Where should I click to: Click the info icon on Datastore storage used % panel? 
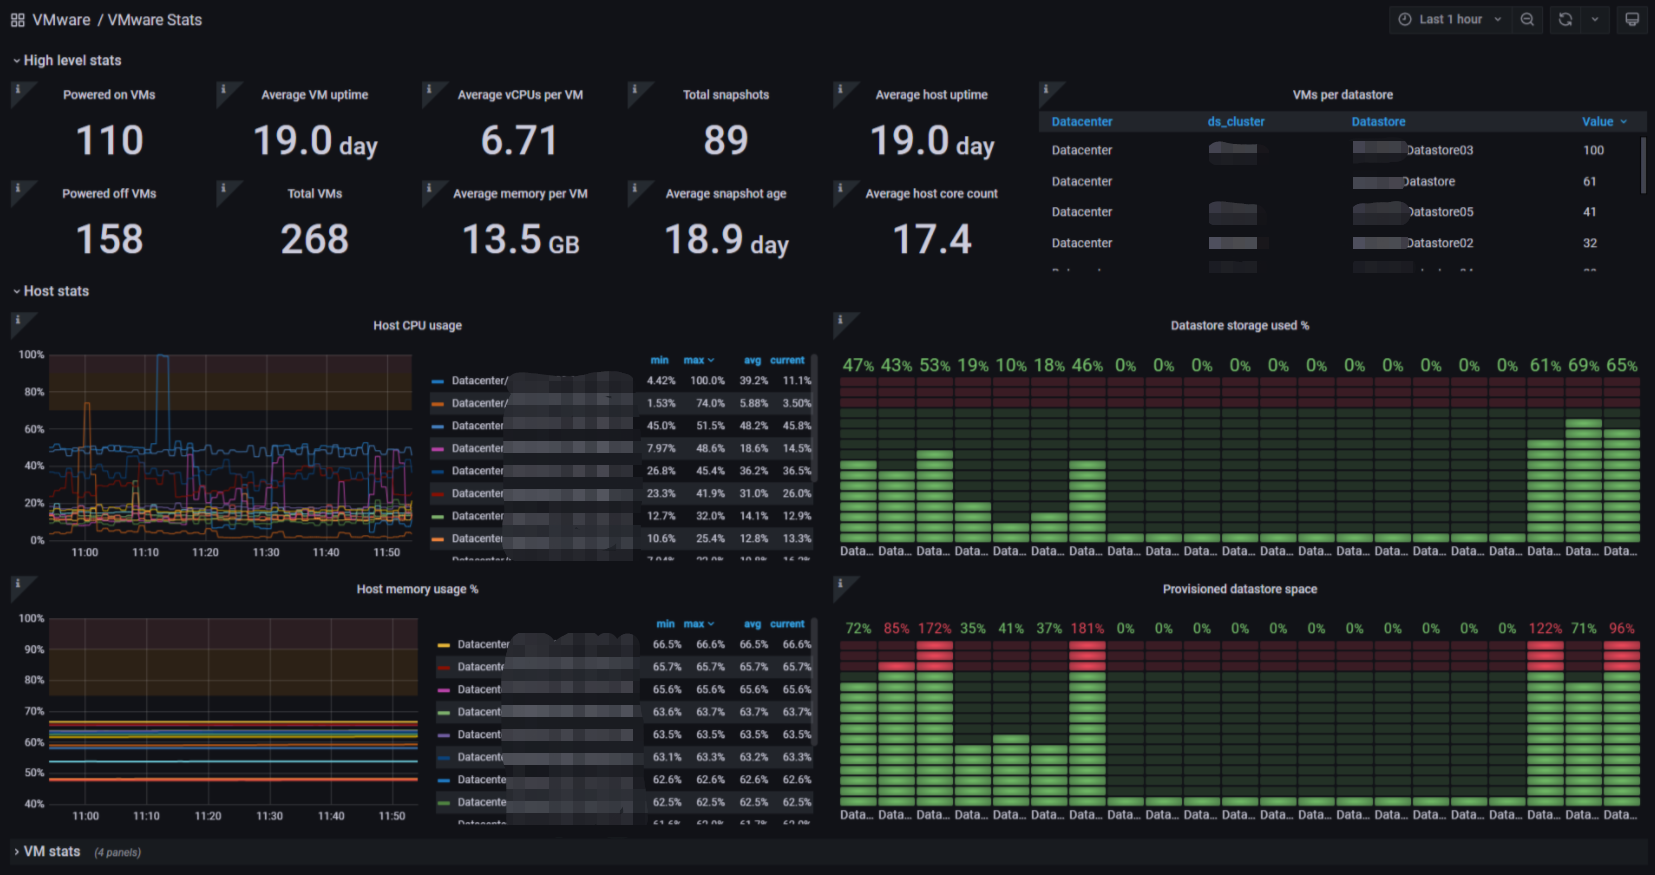tap(840, 320)
